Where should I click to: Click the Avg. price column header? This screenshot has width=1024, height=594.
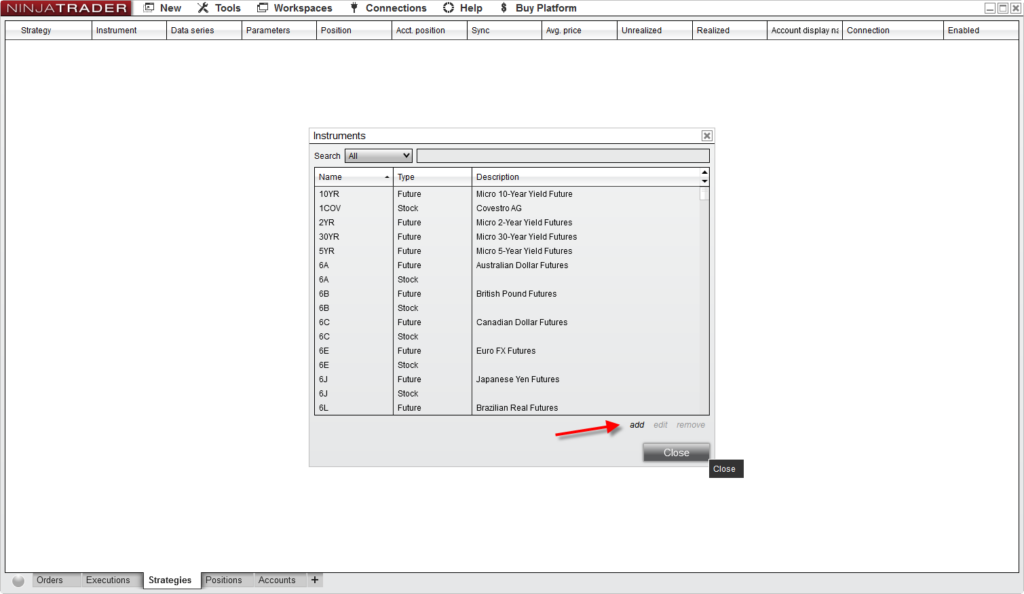pos(579,30)
